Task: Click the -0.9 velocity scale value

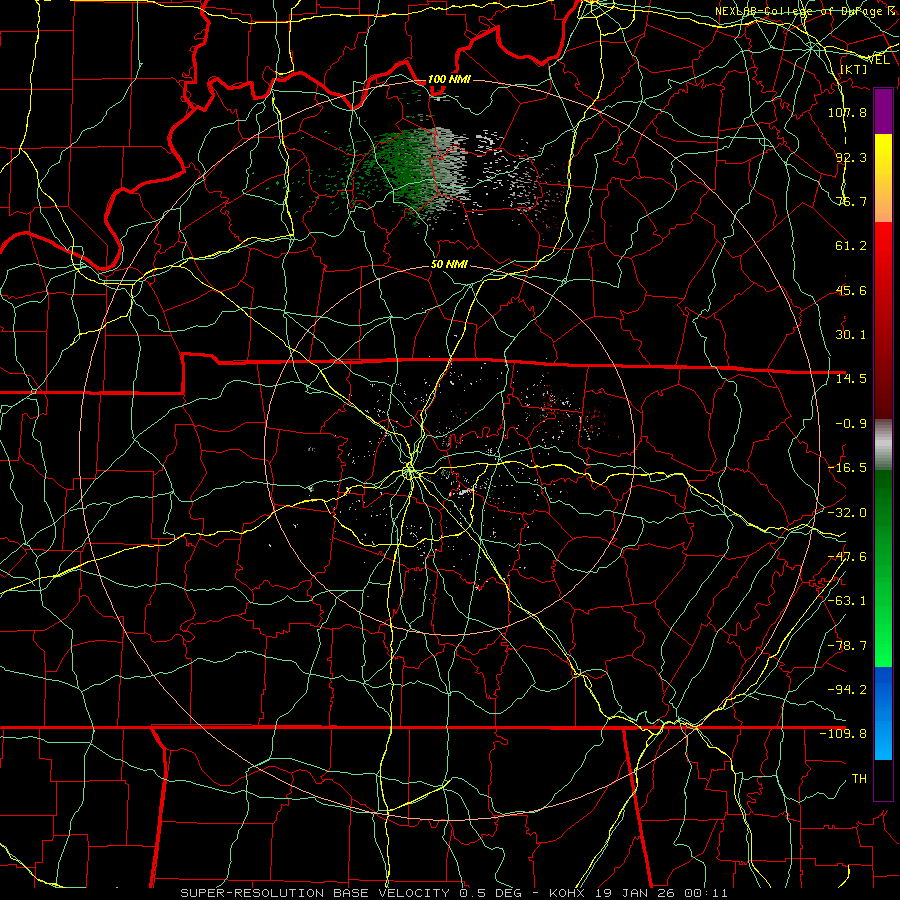Action: 851,424
